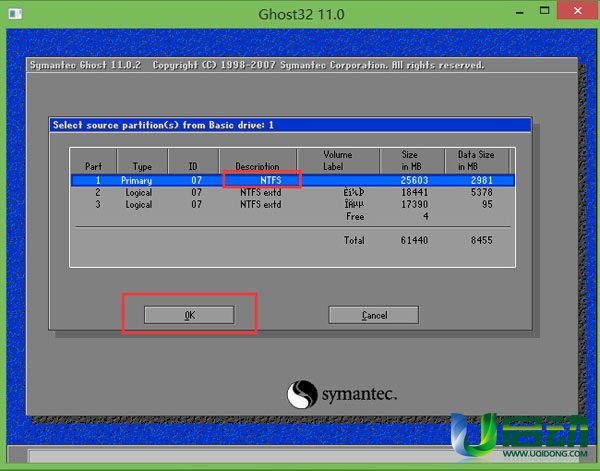Select the partition 1 Primary row
The image size is (600, 471).
[x=293, y=180]
